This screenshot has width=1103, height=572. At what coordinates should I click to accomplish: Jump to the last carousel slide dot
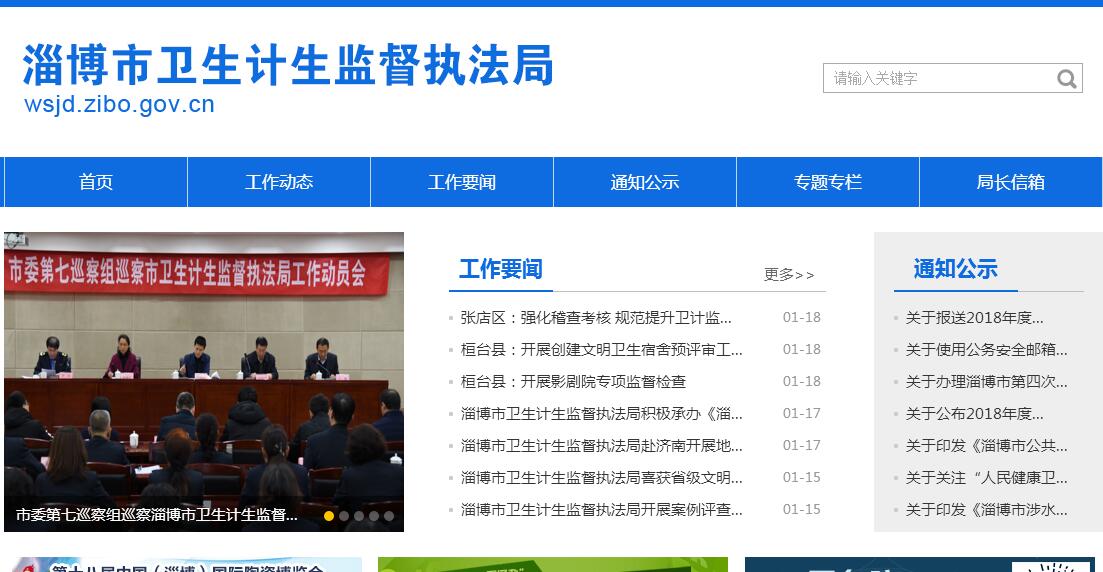[x=389, y=516]
